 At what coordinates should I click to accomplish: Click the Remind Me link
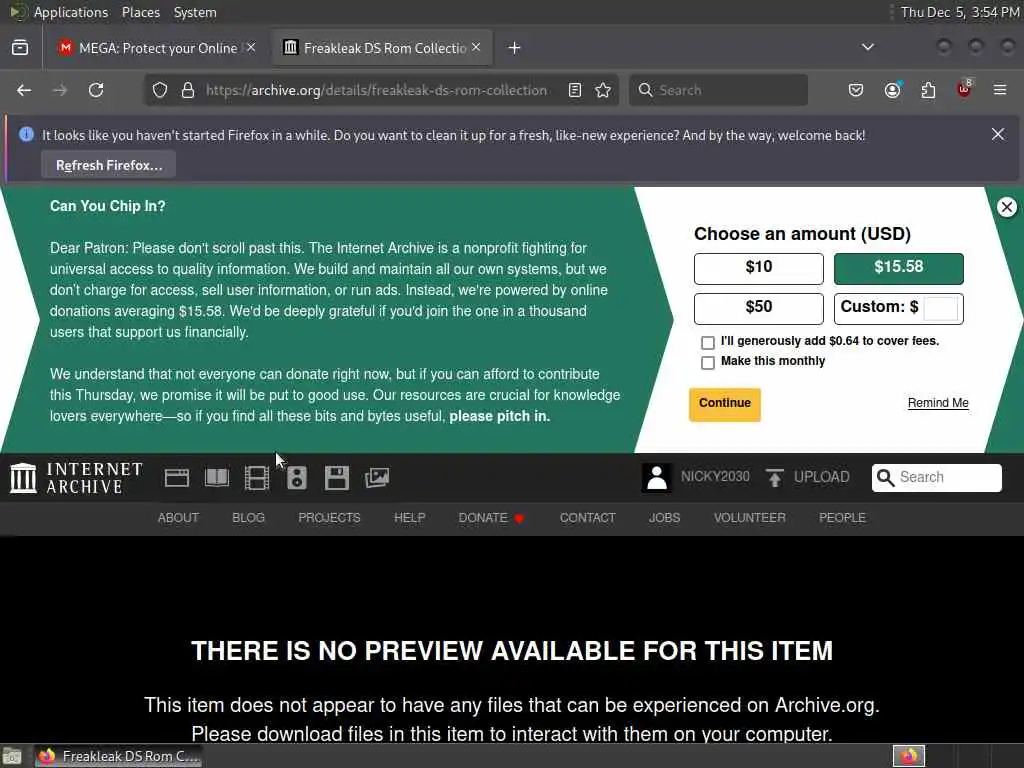[x=938, y=403]
